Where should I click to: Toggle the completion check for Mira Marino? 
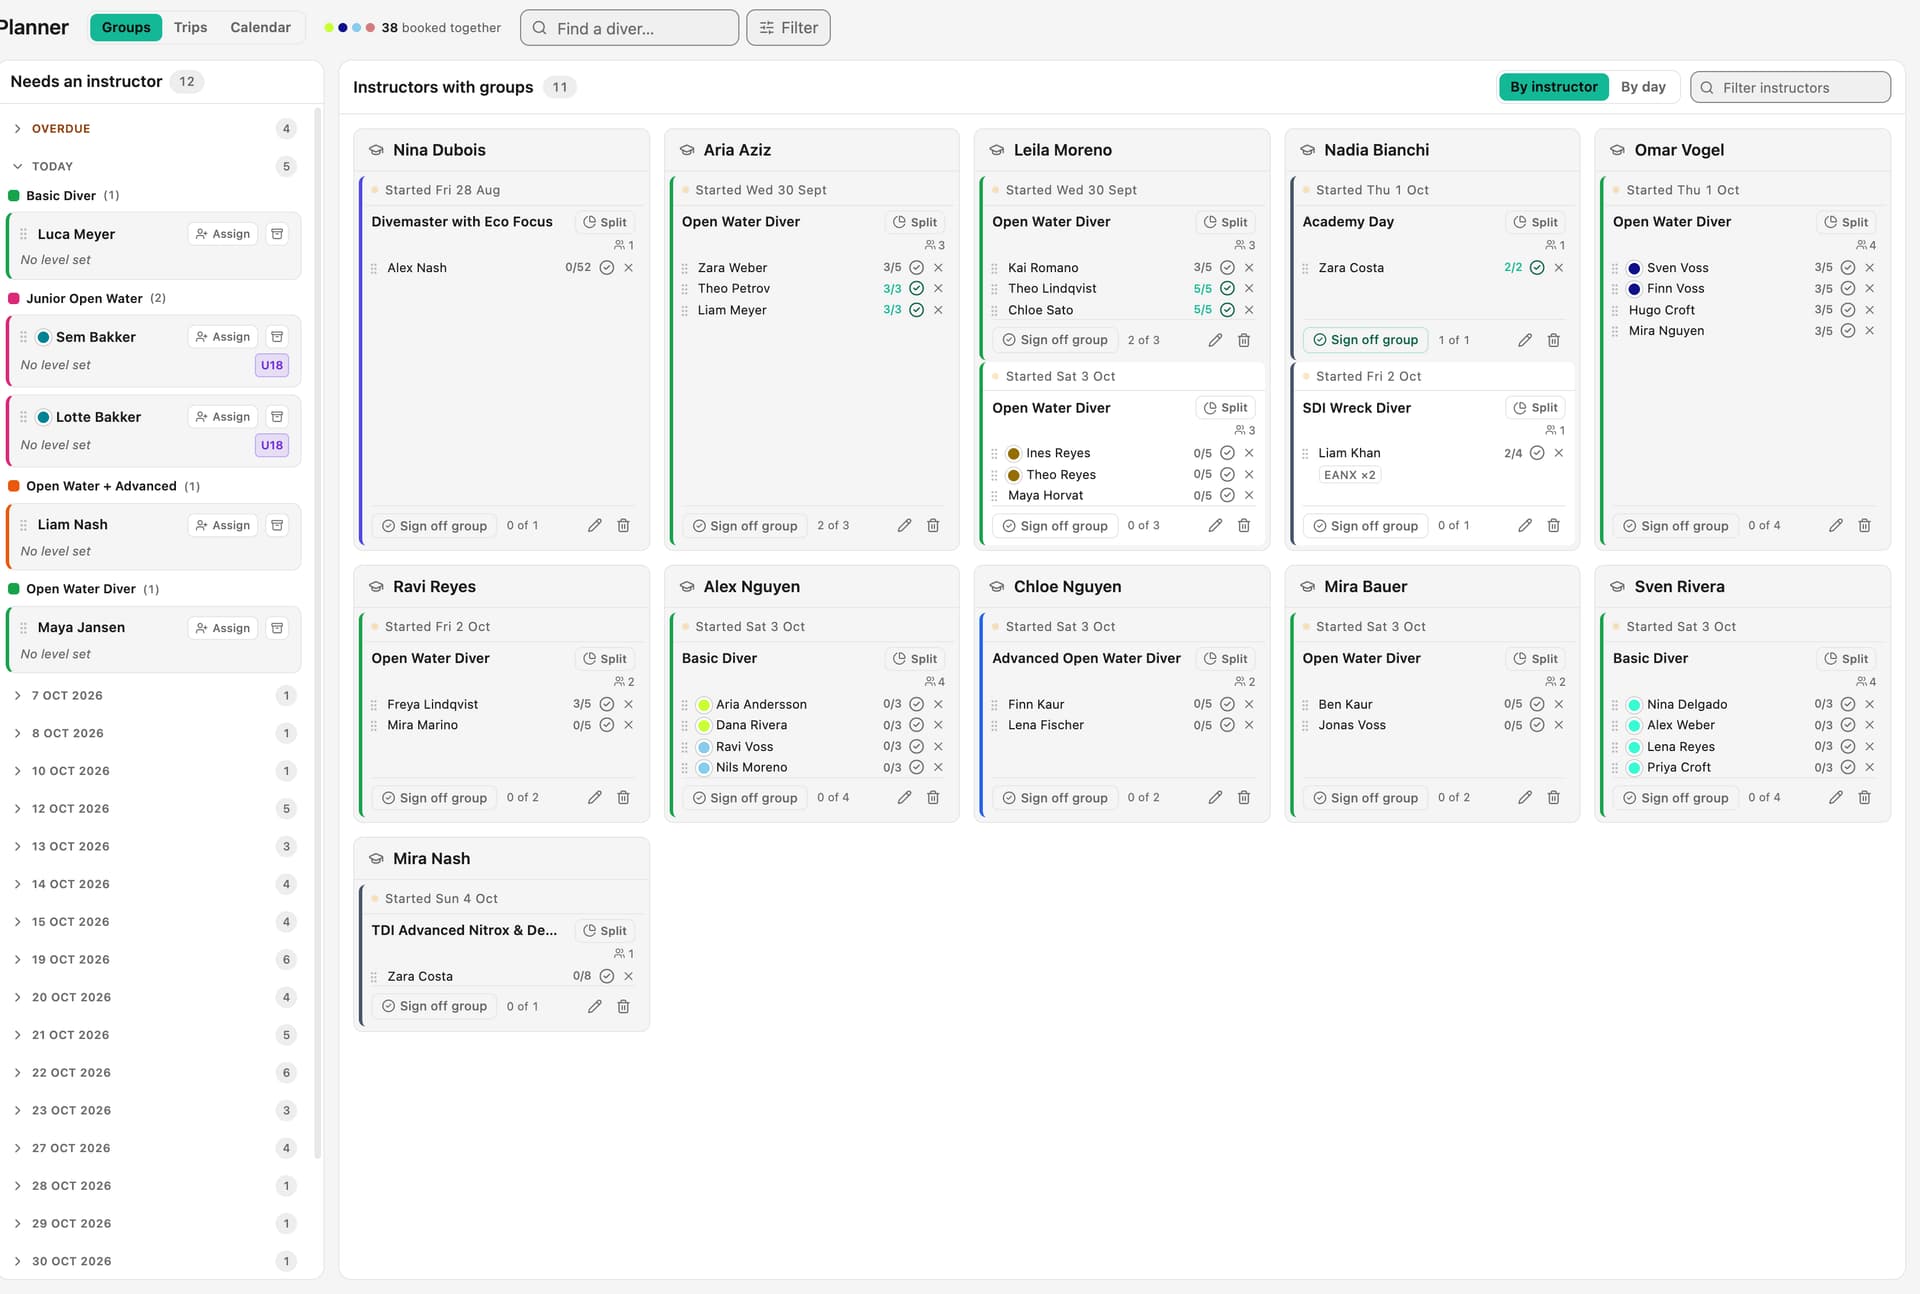pos(607,726)
